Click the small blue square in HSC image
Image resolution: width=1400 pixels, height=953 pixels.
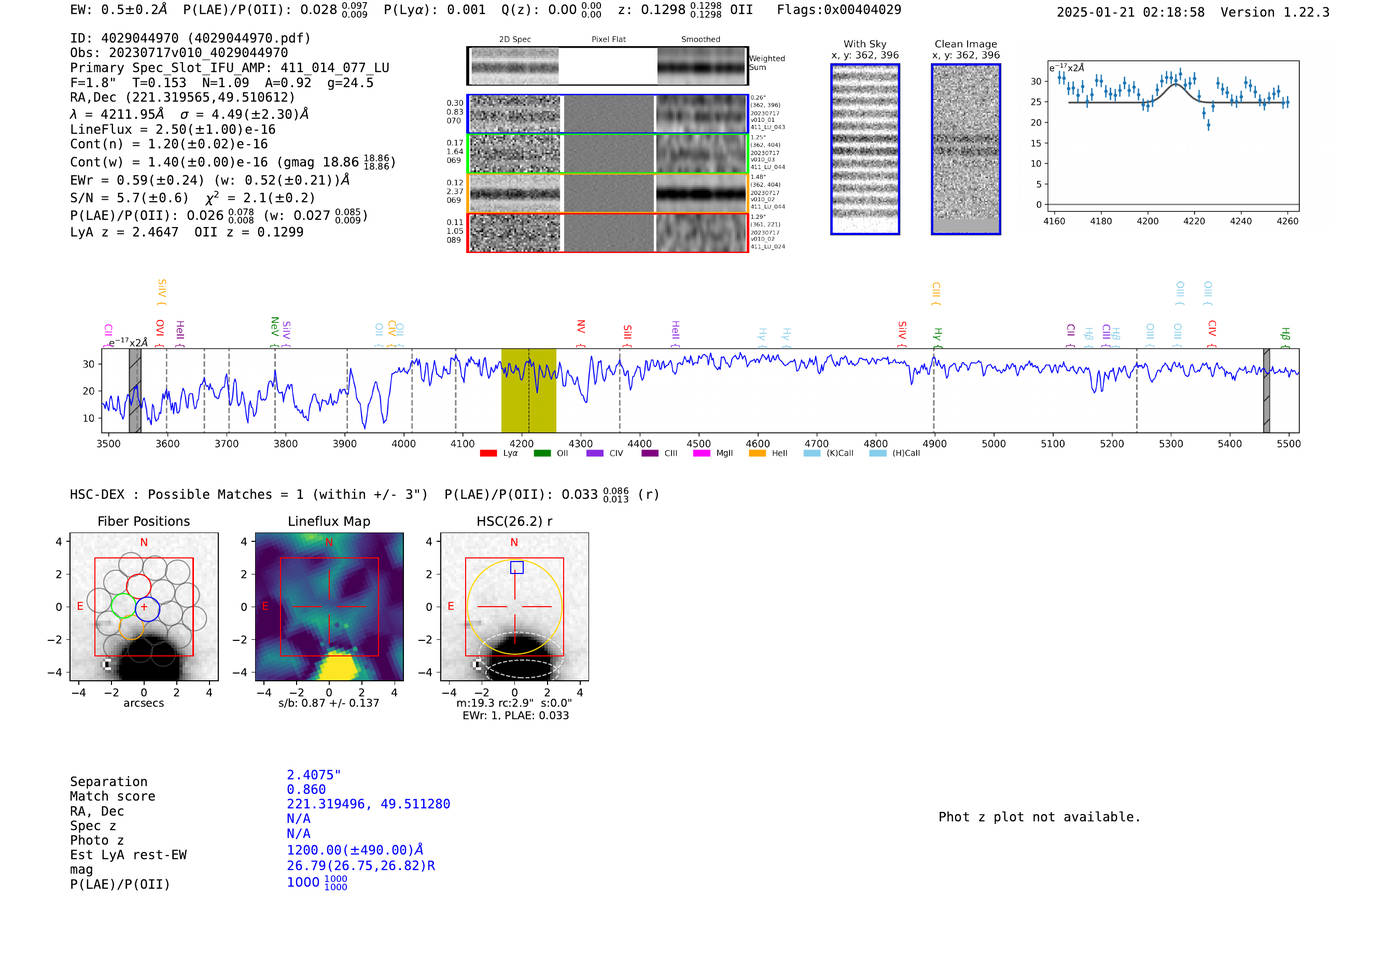[516, 568]
